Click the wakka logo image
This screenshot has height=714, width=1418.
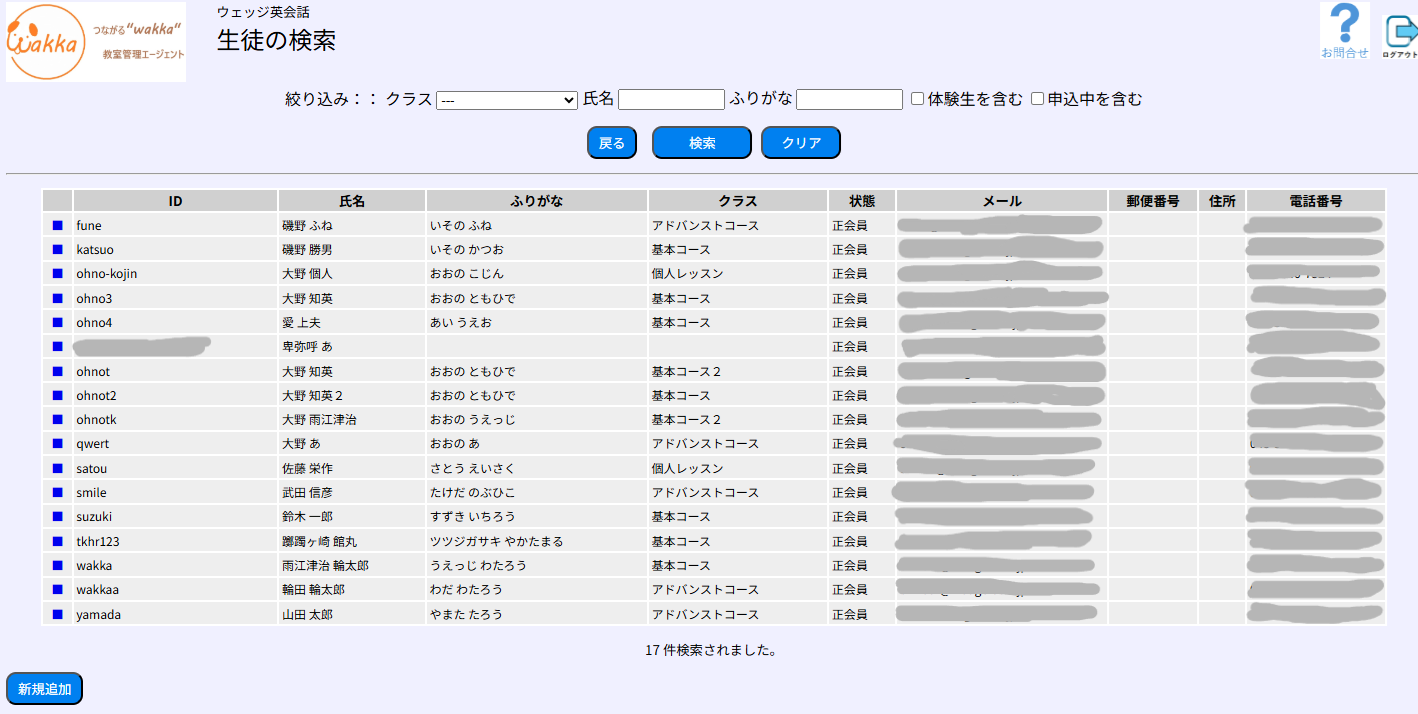96,42
